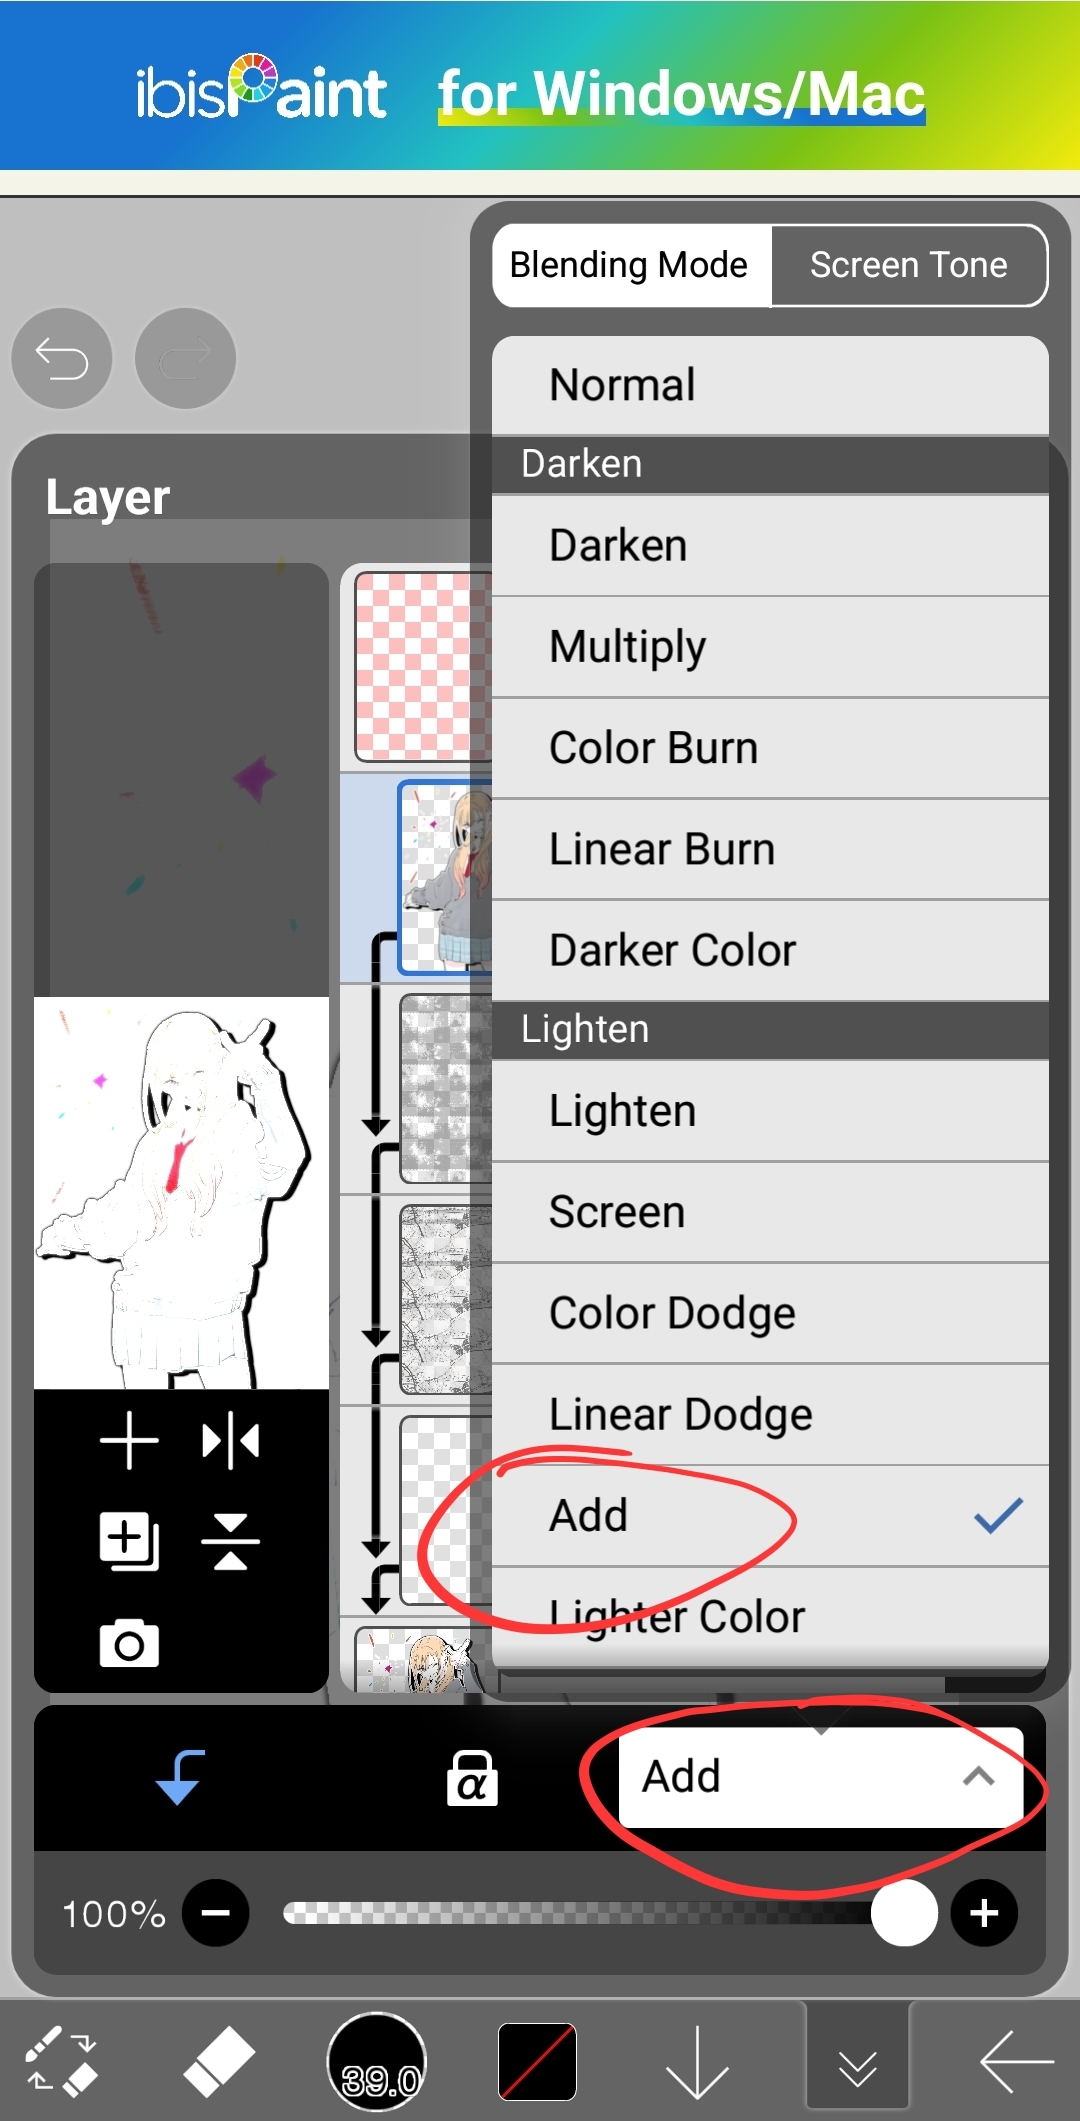Open the black and red color swatch

click(537, 2061)
